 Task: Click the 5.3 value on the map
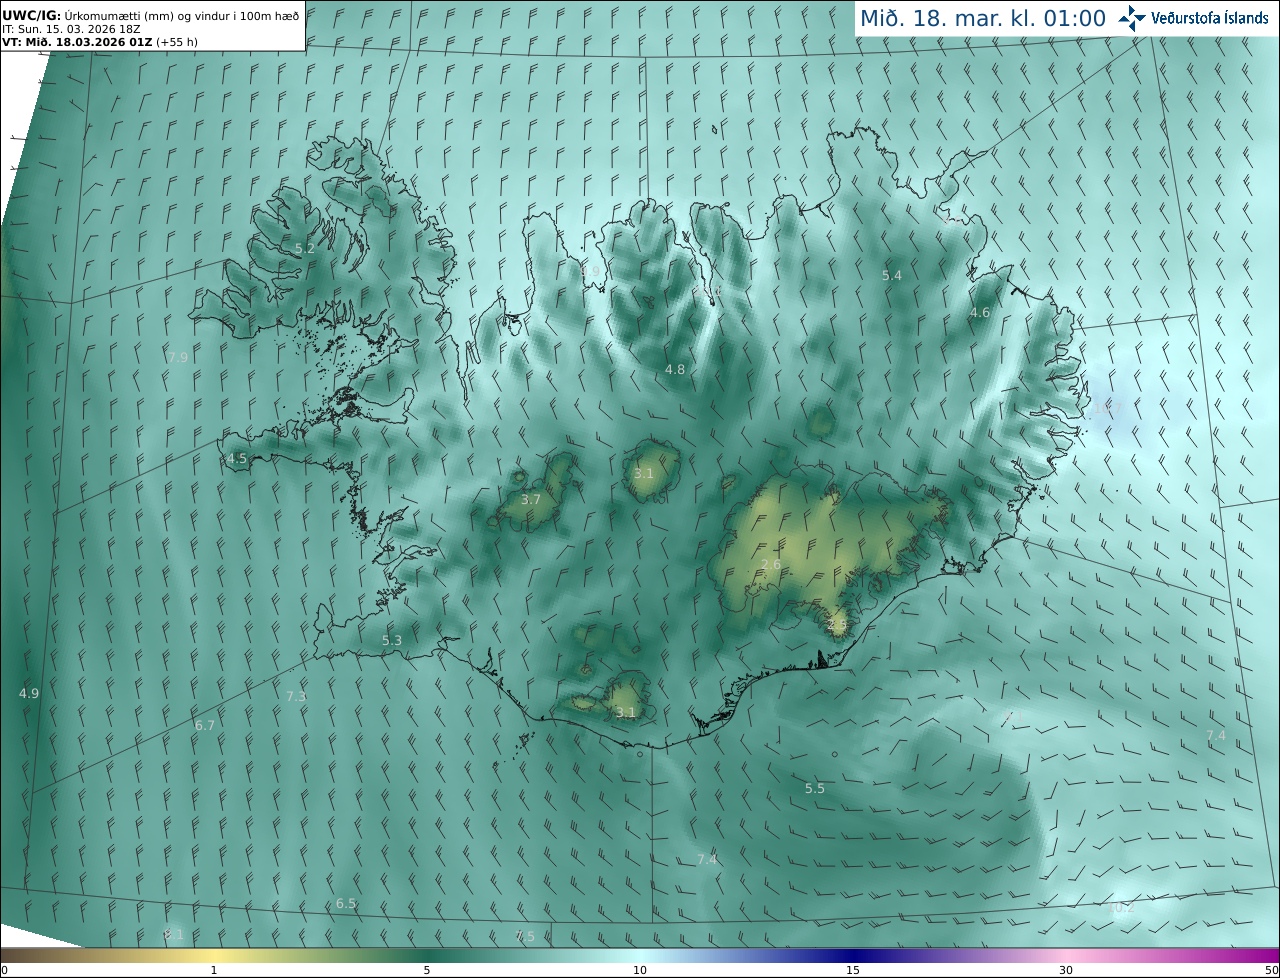tap(392, 641)
